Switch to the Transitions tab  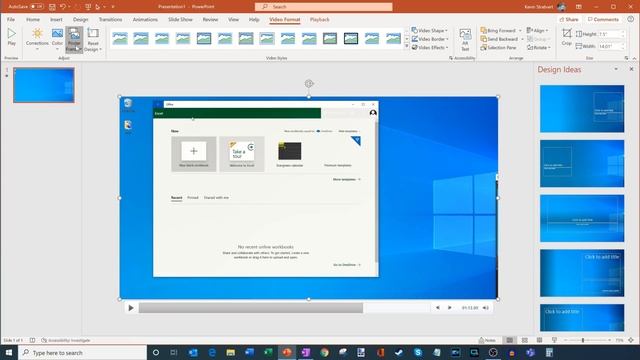(110, 20)
